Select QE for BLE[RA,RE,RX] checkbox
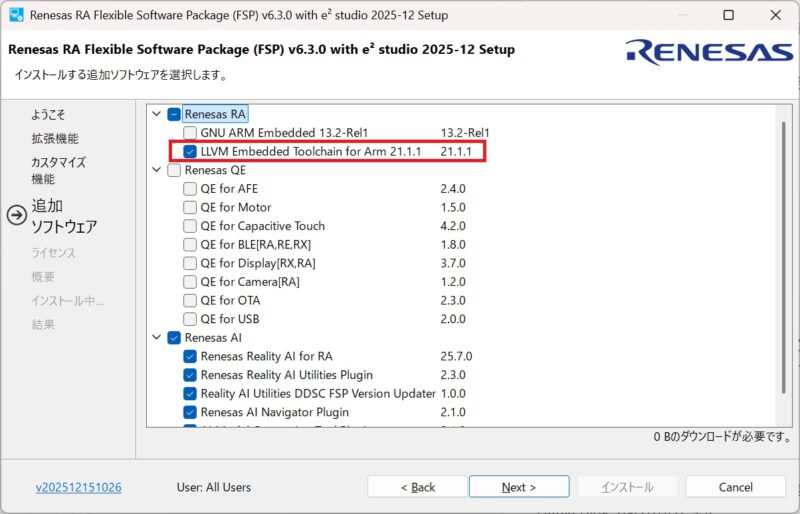The width and height of the screenshot is (800, 514). (x=190, y=245)
